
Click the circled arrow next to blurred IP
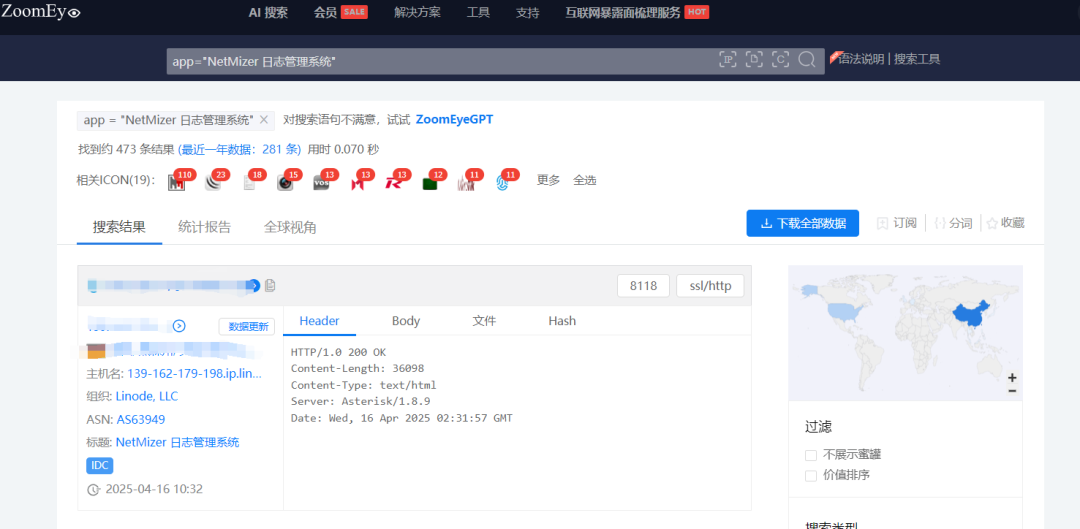point(179,326)
